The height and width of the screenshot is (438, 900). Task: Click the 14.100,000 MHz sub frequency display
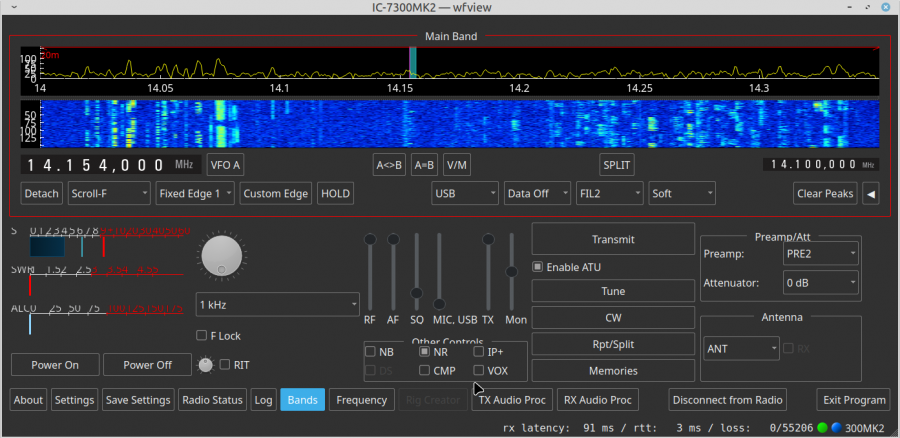(821, 164)
